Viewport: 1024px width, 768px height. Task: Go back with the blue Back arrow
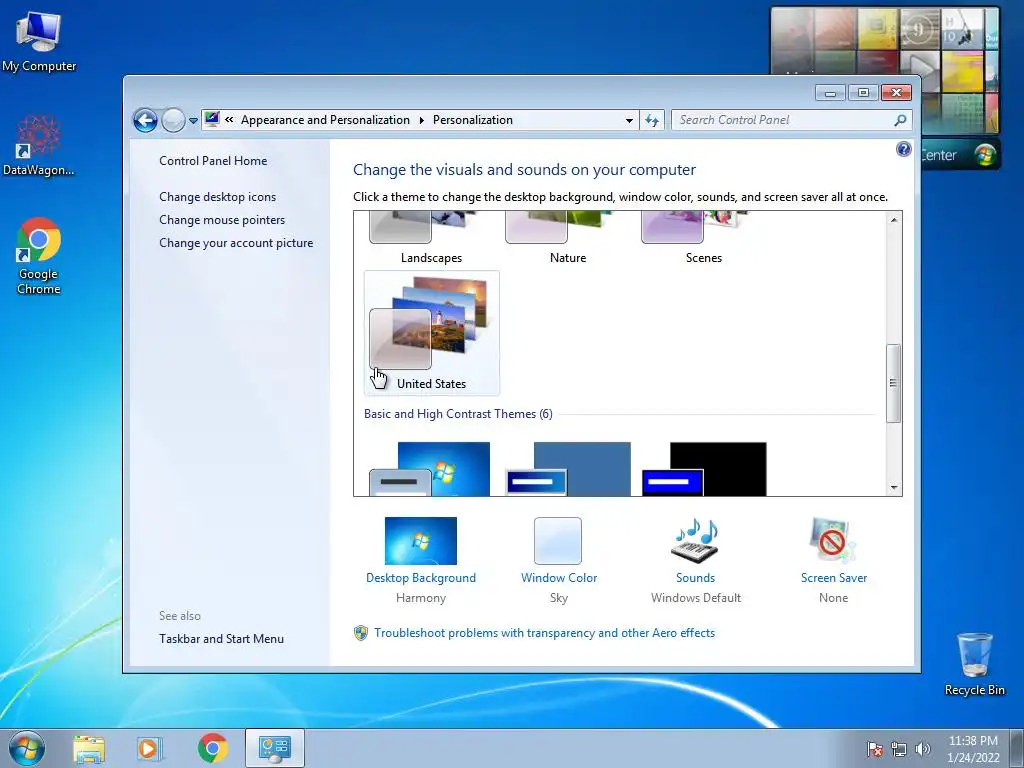click(x=145, y=120)
